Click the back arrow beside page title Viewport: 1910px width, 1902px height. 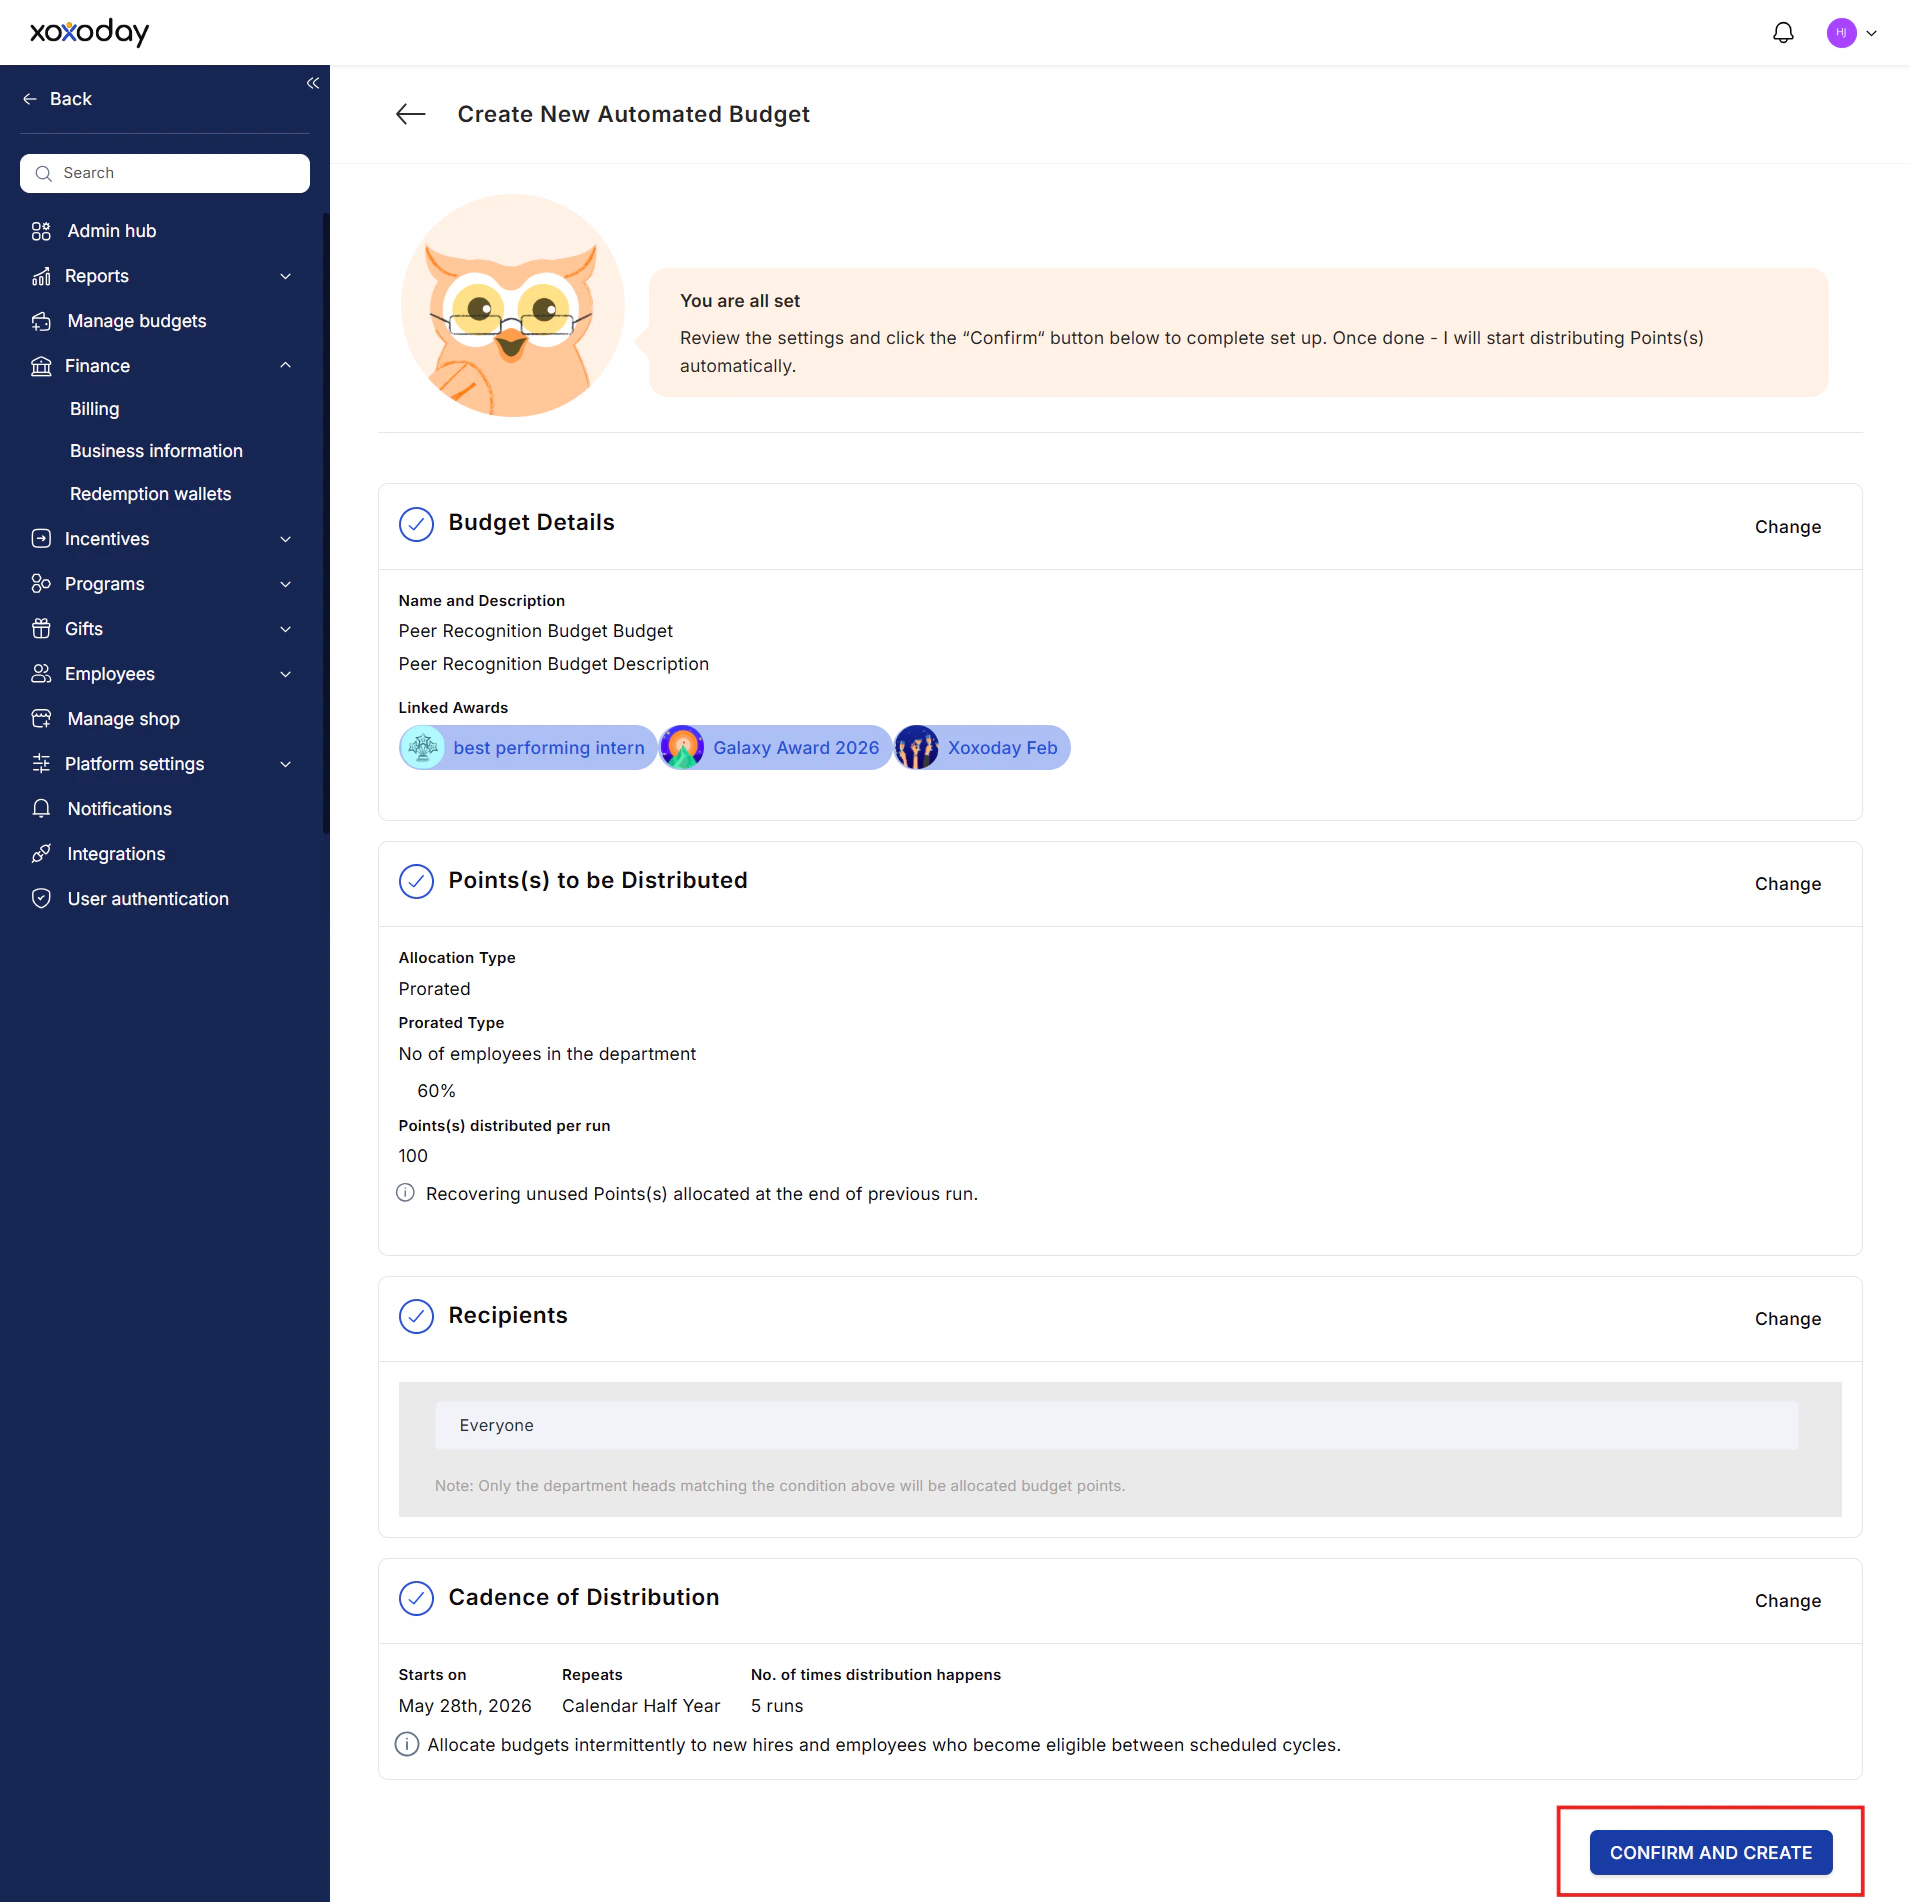click(x=411, y=114)
